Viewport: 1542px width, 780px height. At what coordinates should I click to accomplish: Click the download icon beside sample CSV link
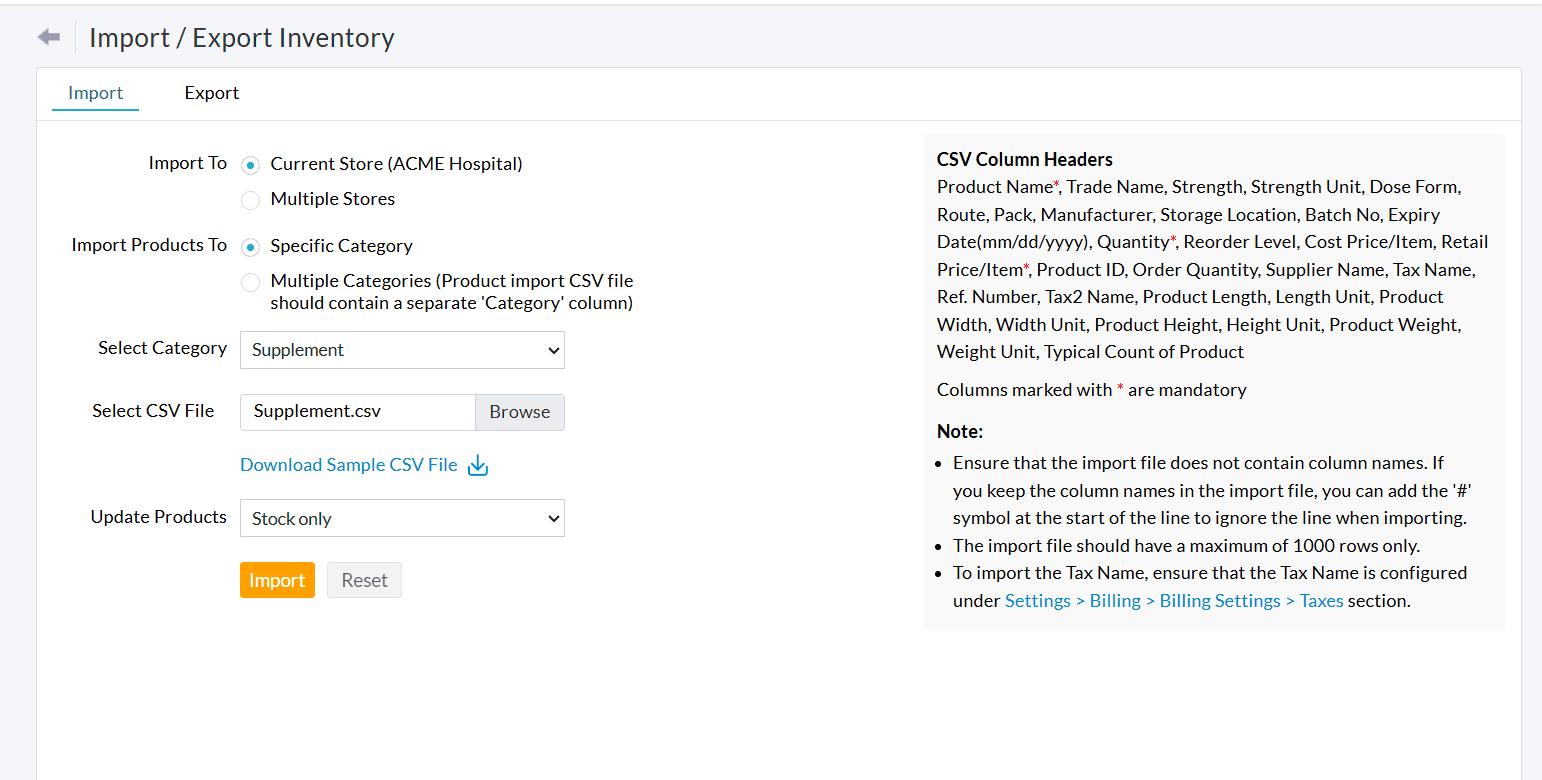coord(478,465)
